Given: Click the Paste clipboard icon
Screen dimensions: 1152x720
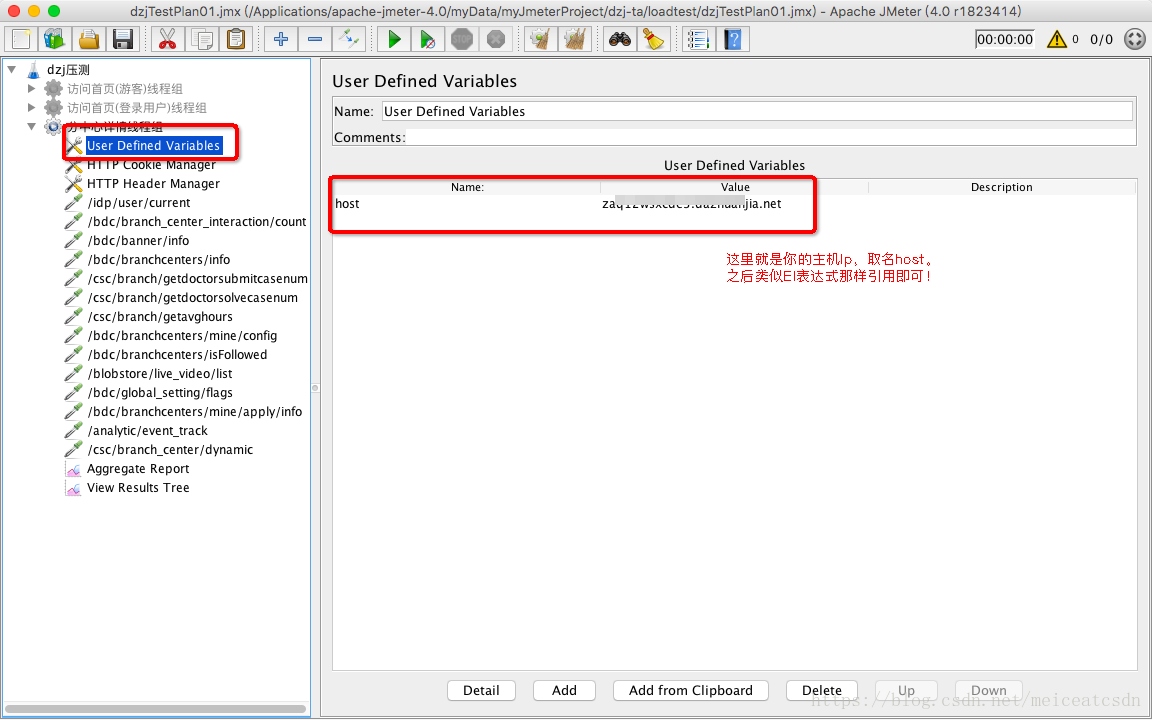Looking at the screenshot, I should pos(236,39).
